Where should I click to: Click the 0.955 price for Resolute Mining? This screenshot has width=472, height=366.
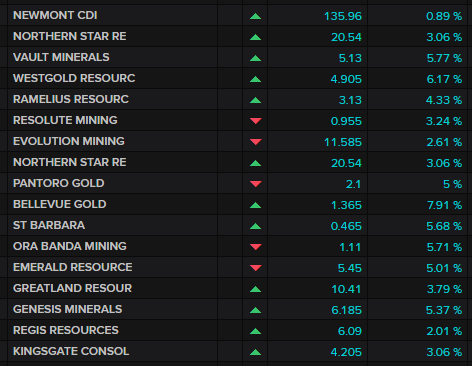346,121
